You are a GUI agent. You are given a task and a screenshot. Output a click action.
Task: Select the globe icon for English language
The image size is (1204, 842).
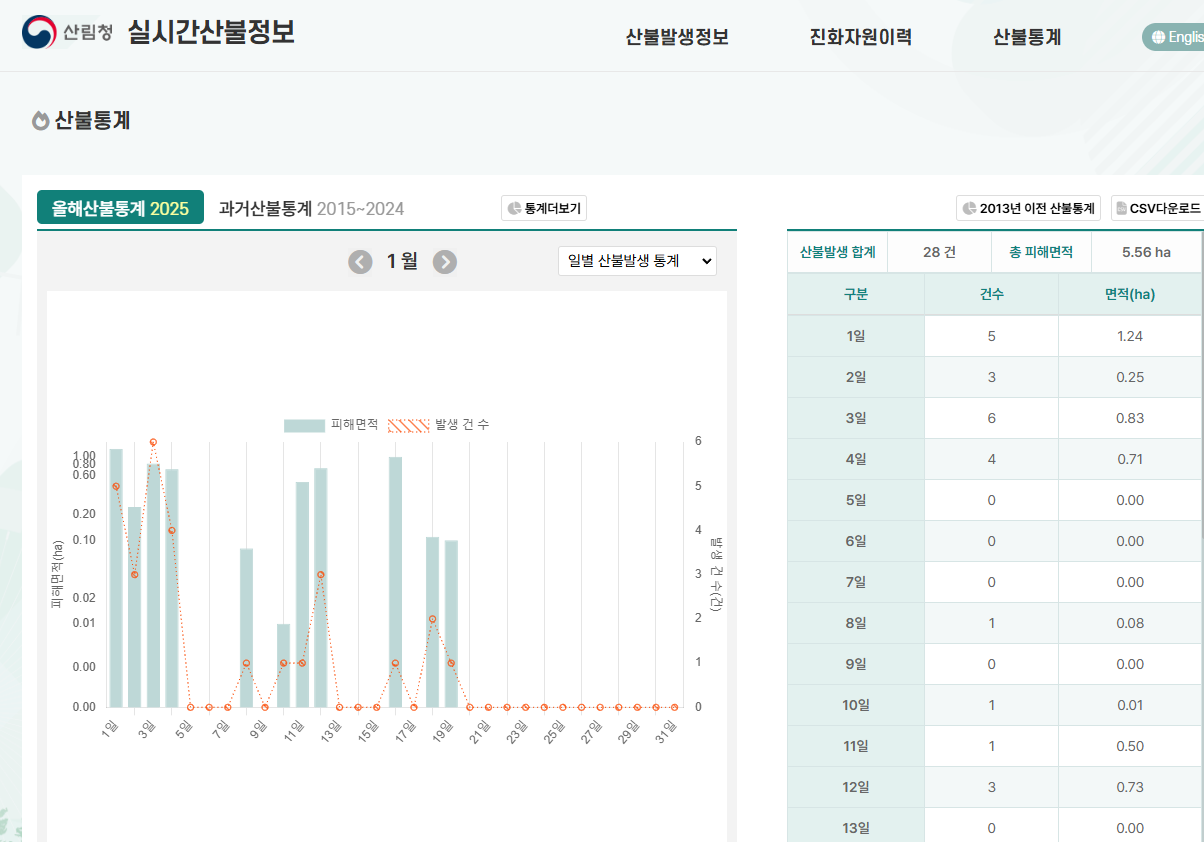click(x=1157, y=36)
